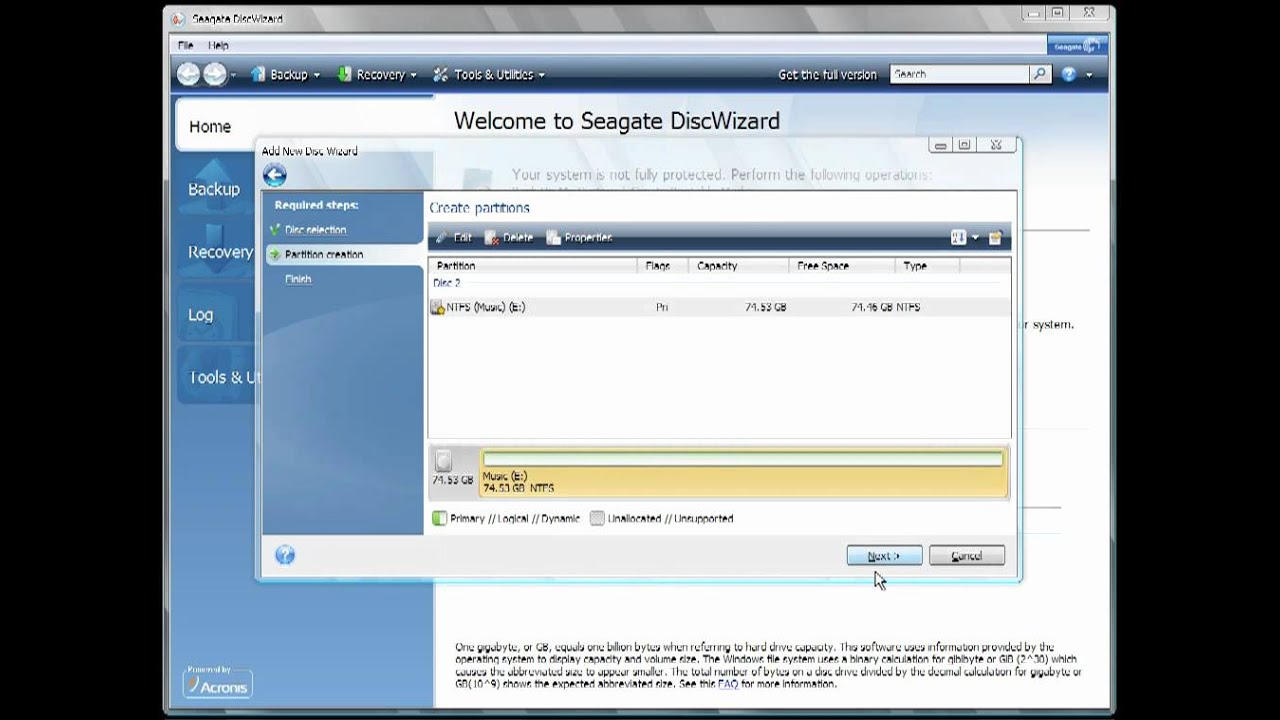Click the Finish step in wizard

click(298, 279)
